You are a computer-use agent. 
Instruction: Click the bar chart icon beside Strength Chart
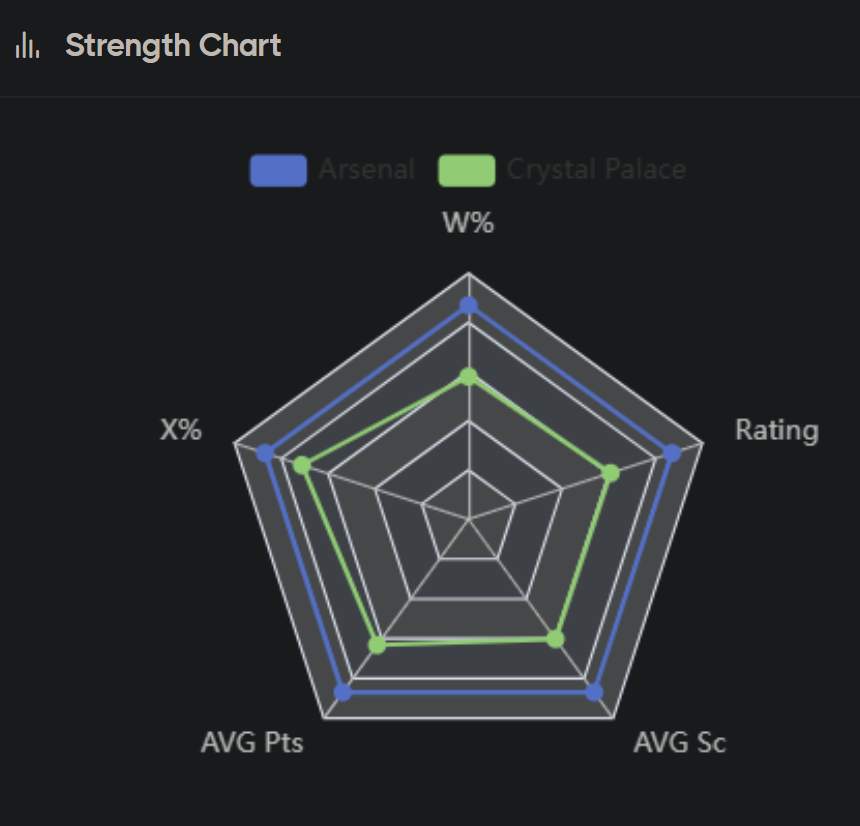tap(27, 46)
